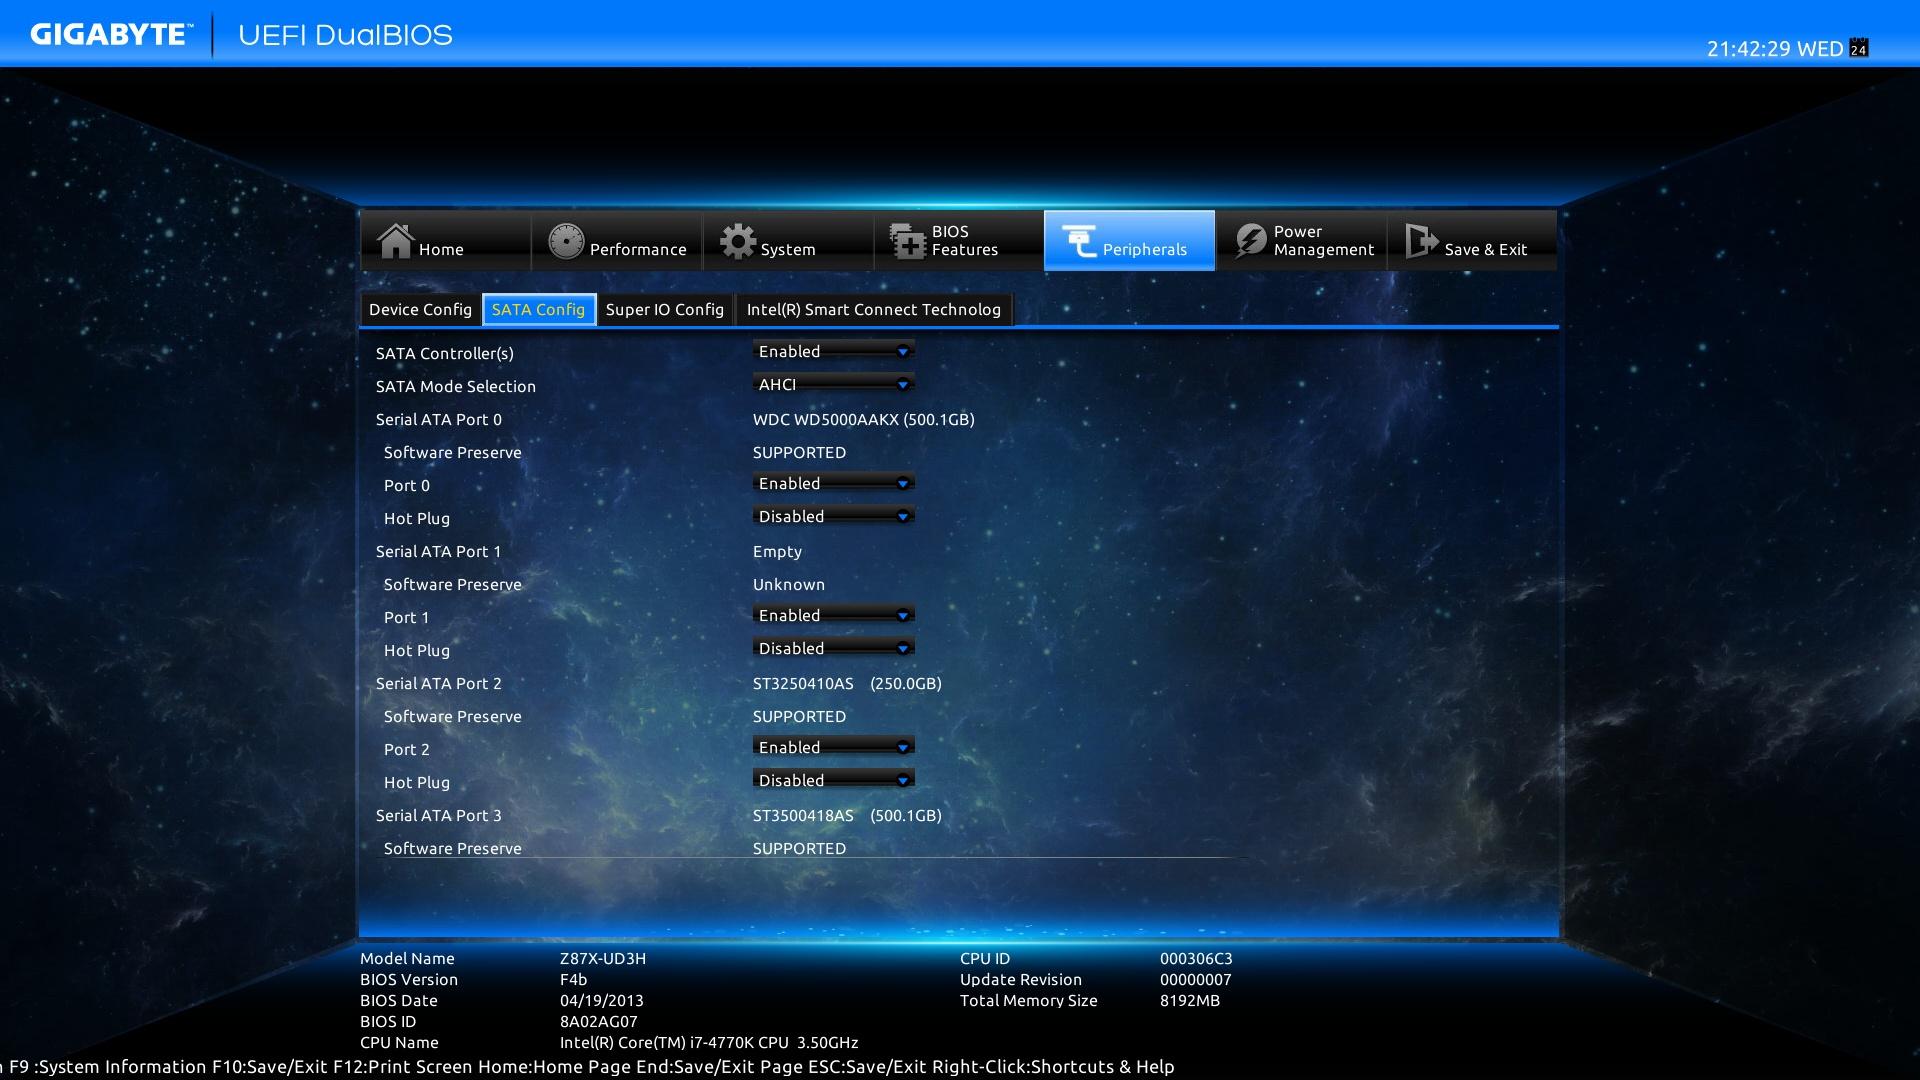Click the Right-Click Shortcuts & Help hint
Image resolution: width=1920 pixels, height=1080 pixels.
(1053, 1067)
